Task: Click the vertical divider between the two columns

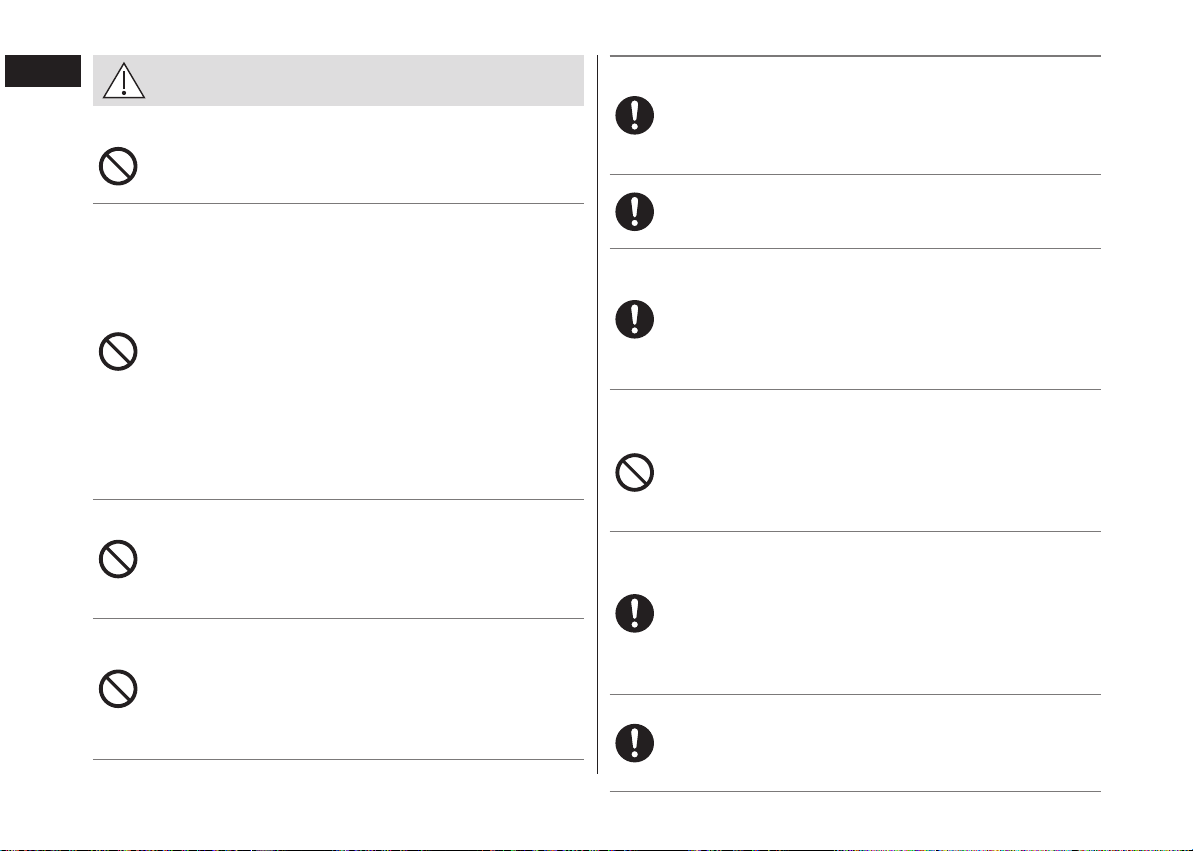Action: point(597,414)
